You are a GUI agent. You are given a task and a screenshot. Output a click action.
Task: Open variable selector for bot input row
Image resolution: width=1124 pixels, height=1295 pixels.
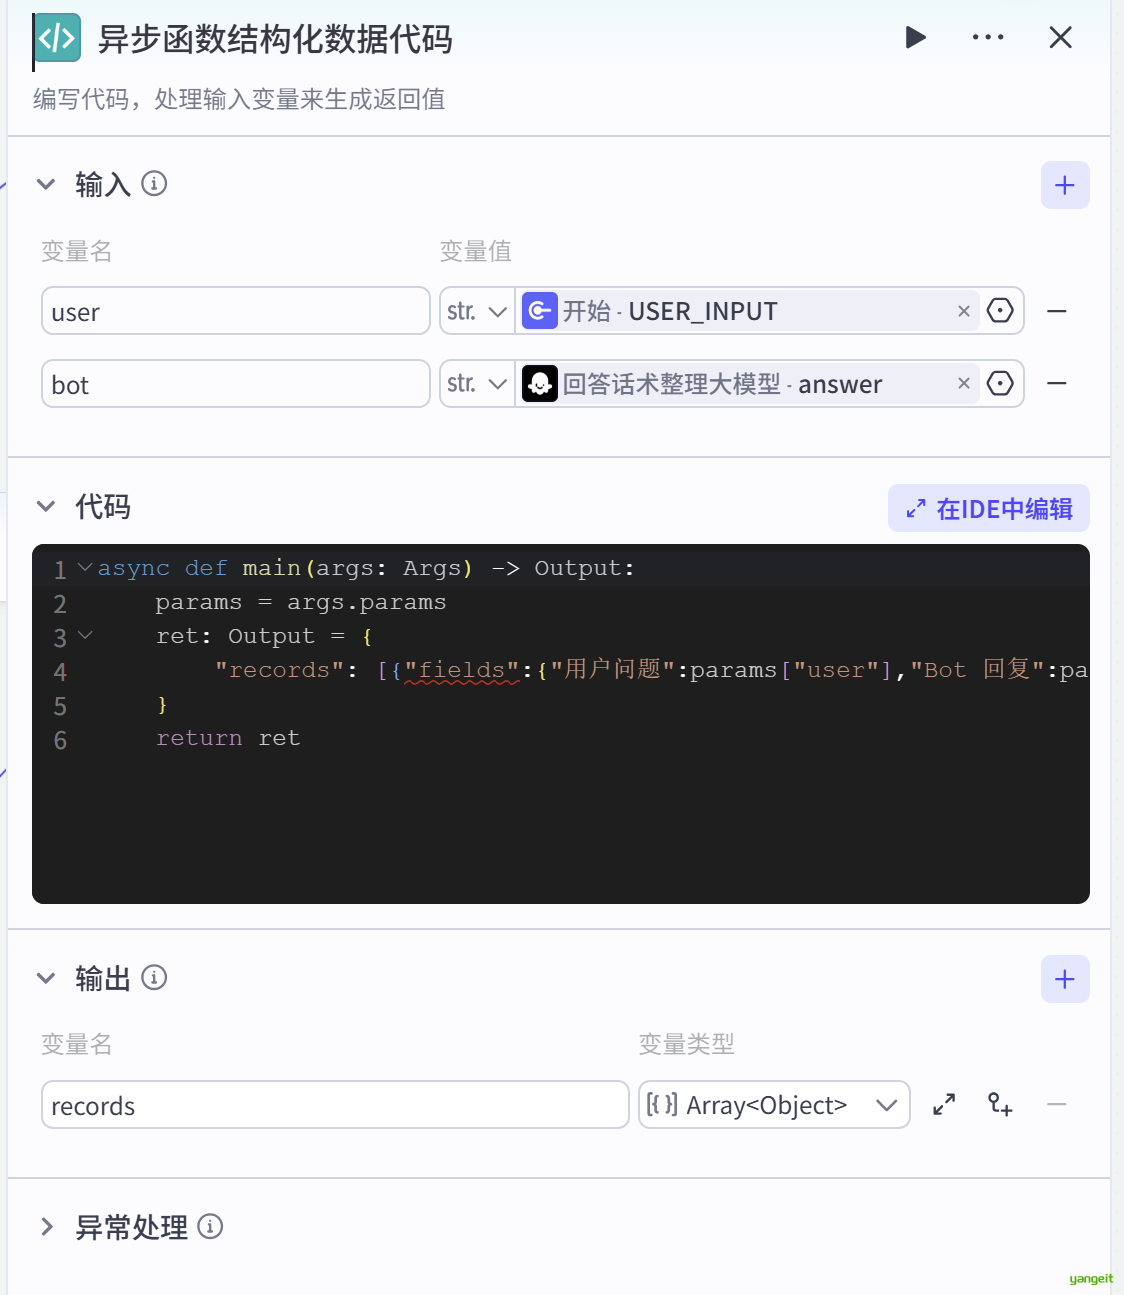coord(999,384)
